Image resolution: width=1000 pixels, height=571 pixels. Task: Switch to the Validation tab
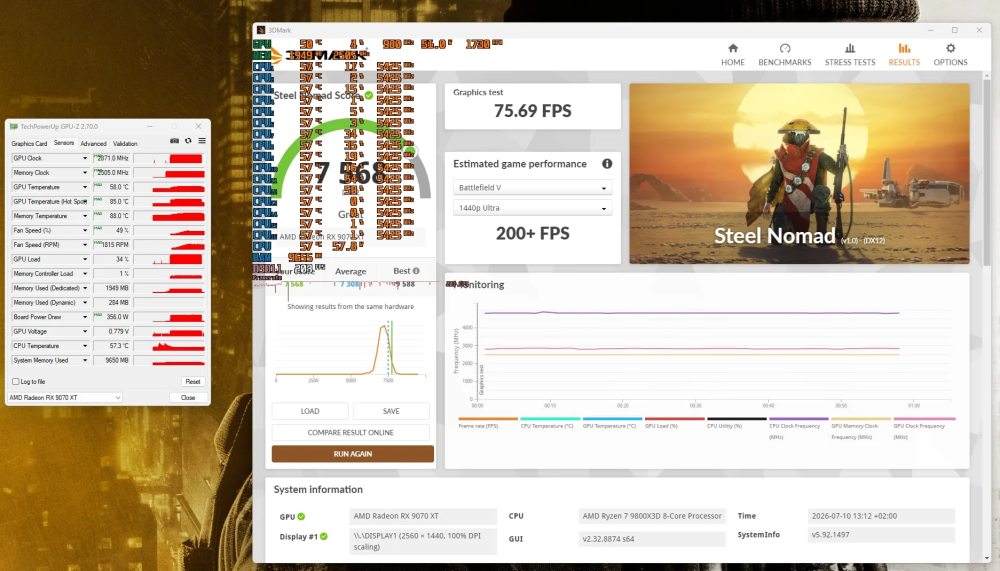125,144
